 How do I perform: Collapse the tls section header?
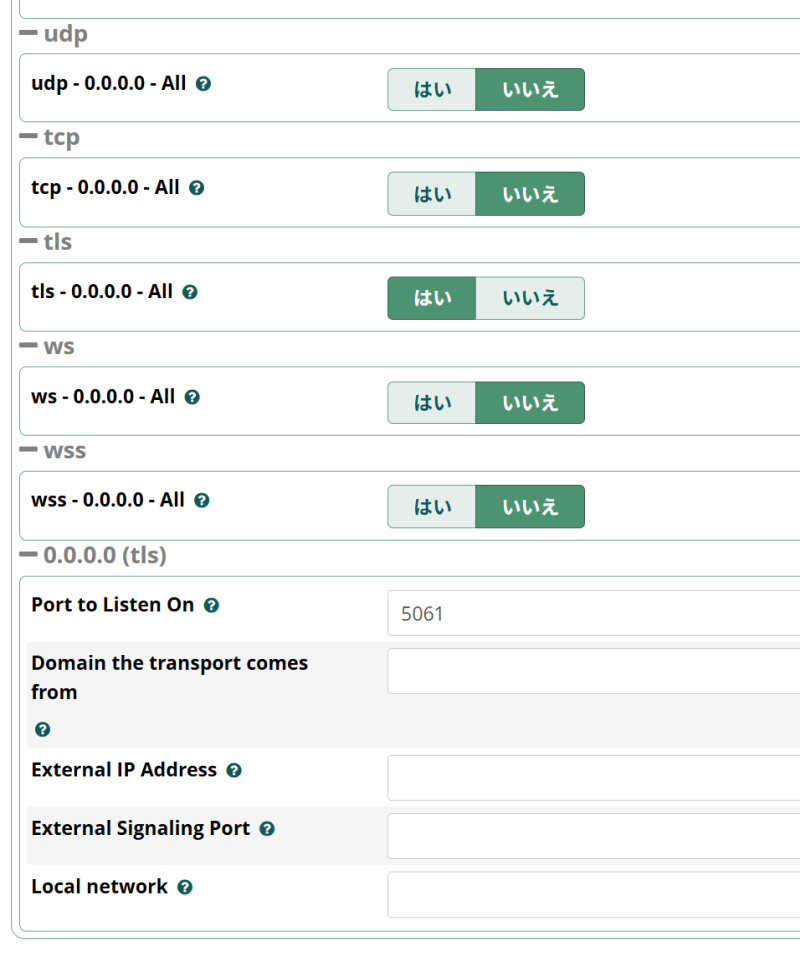(x=46, y=242)
